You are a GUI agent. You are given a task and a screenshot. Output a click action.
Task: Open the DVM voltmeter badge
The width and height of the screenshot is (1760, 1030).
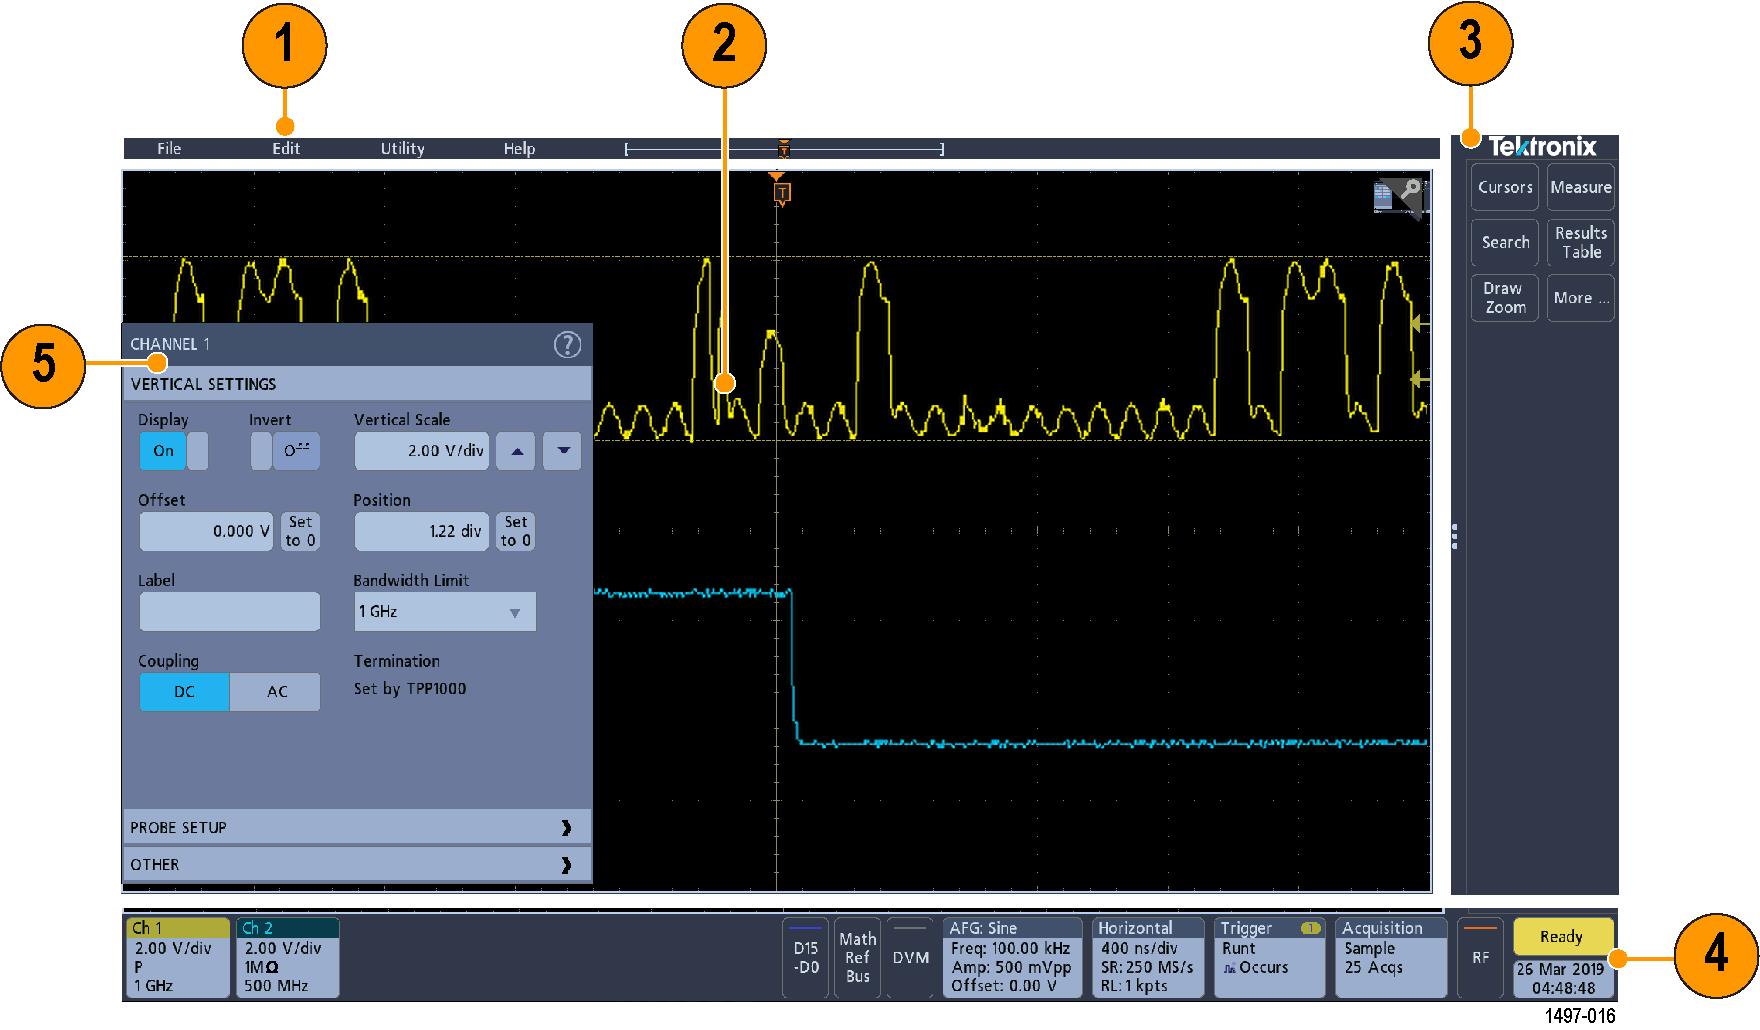point(910,958)
